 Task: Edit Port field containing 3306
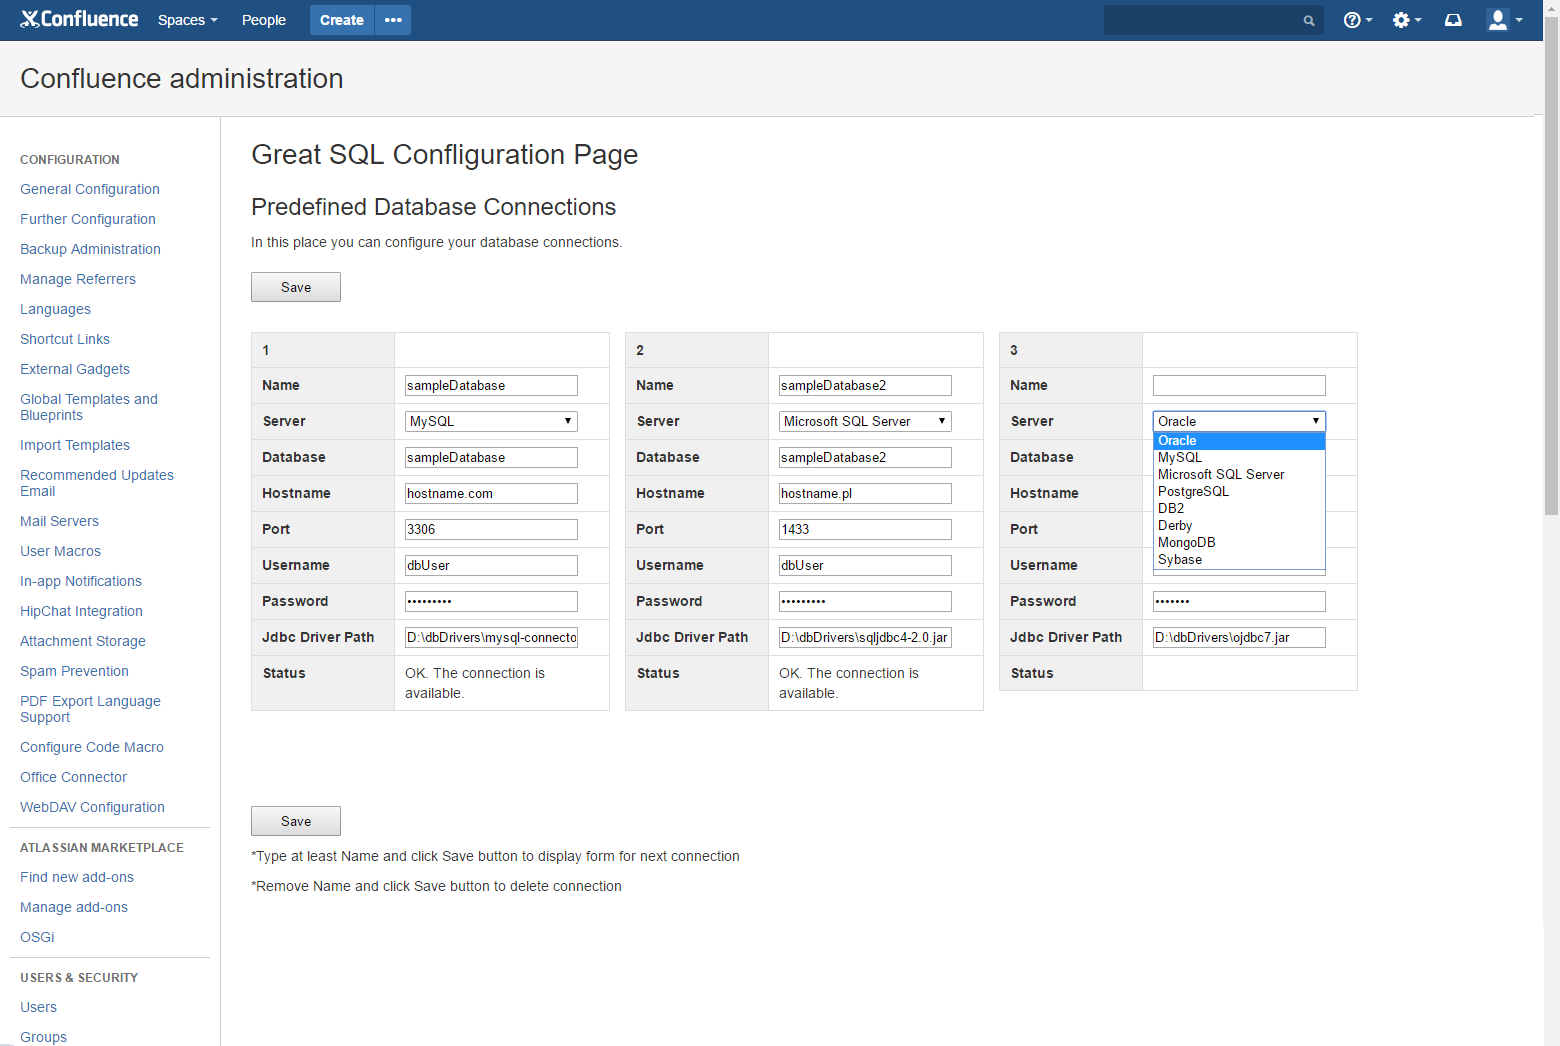491,529
